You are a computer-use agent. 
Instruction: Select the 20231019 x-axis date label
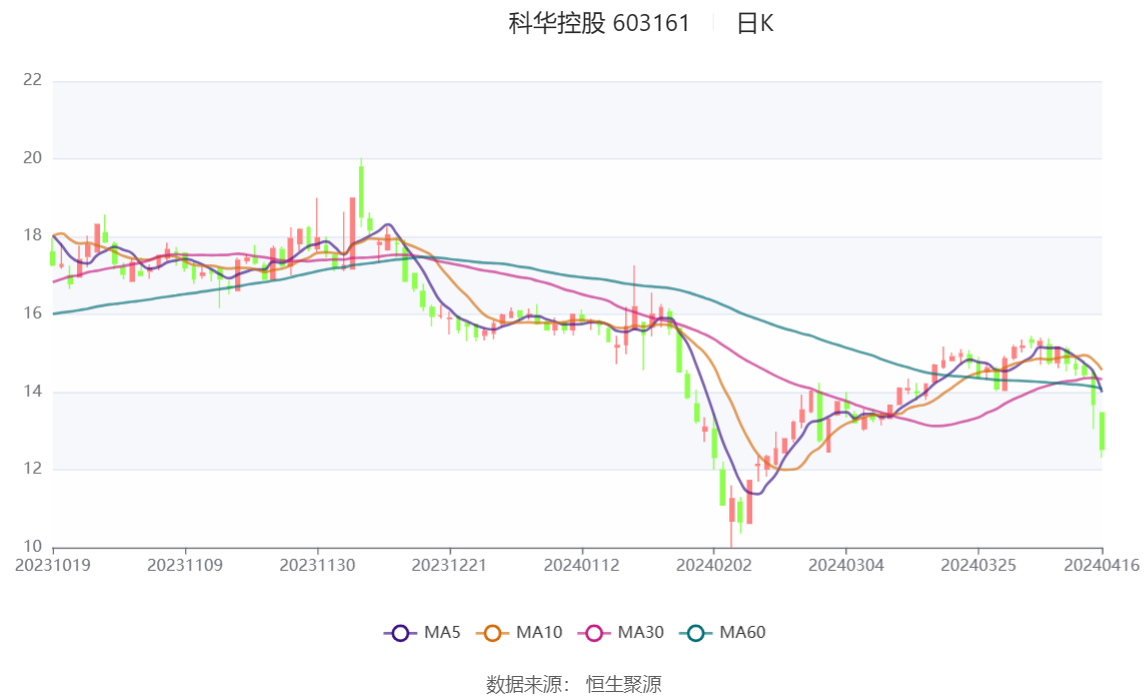[53, 566]
